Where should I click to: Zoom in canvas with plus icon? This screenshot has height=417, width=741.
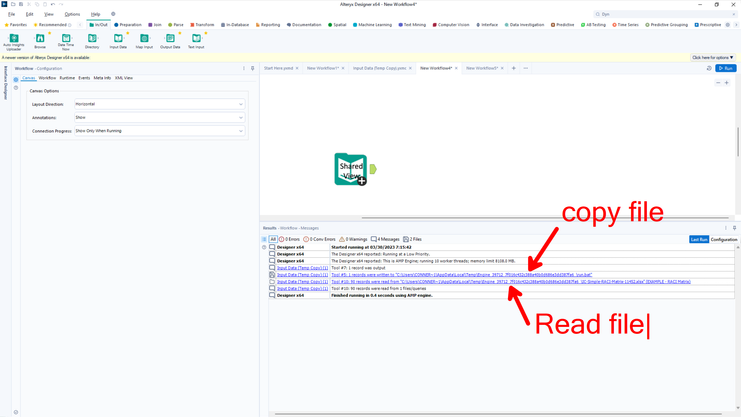[x=727, y=83]
